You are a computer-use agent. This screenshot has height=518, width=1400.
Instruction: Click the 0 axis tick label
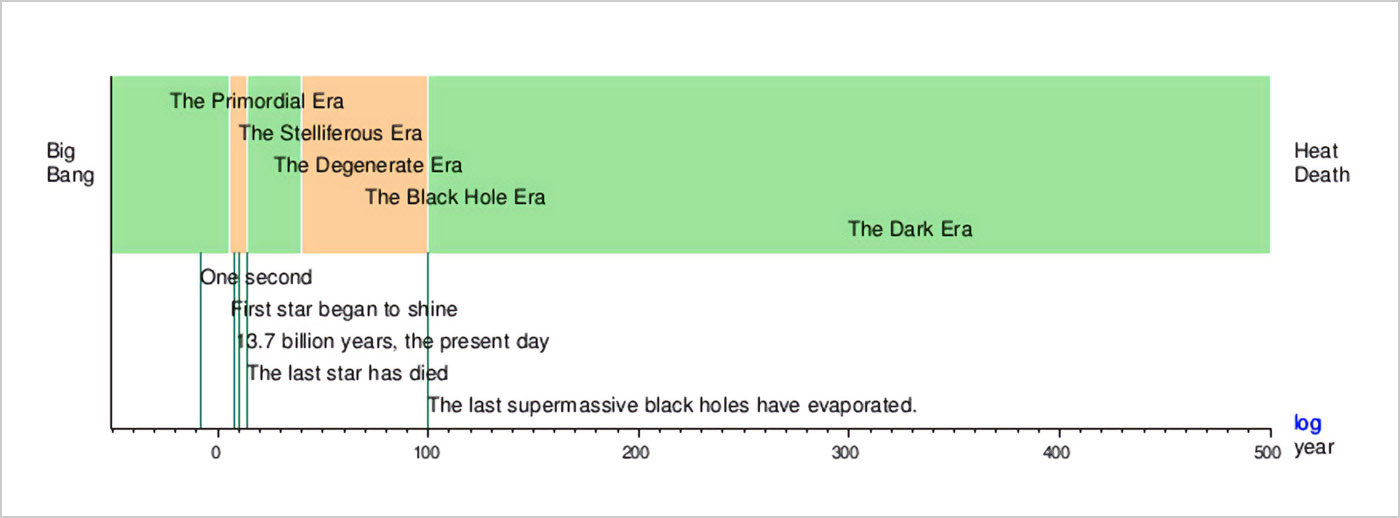(x=216, y=453)
